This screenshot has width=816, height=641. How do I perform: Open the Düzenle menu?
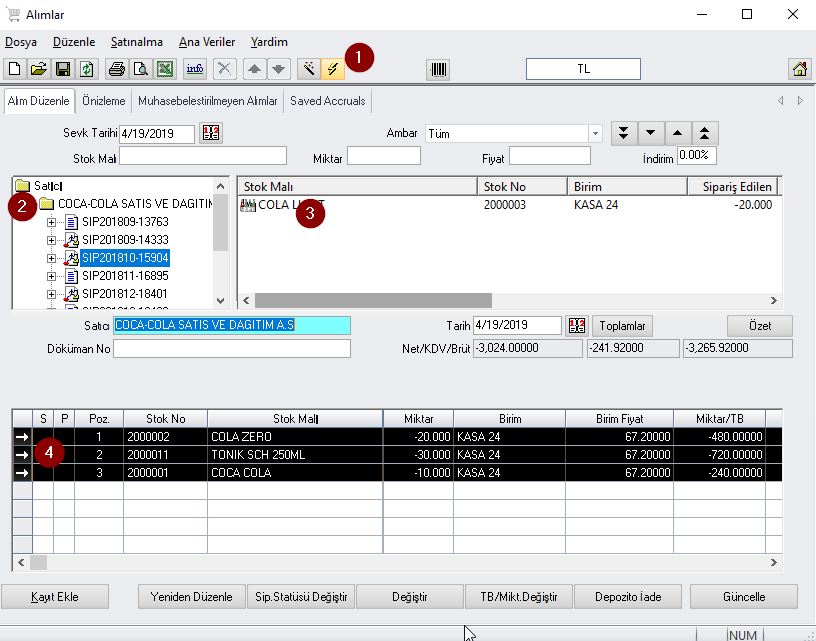[74, 42]
